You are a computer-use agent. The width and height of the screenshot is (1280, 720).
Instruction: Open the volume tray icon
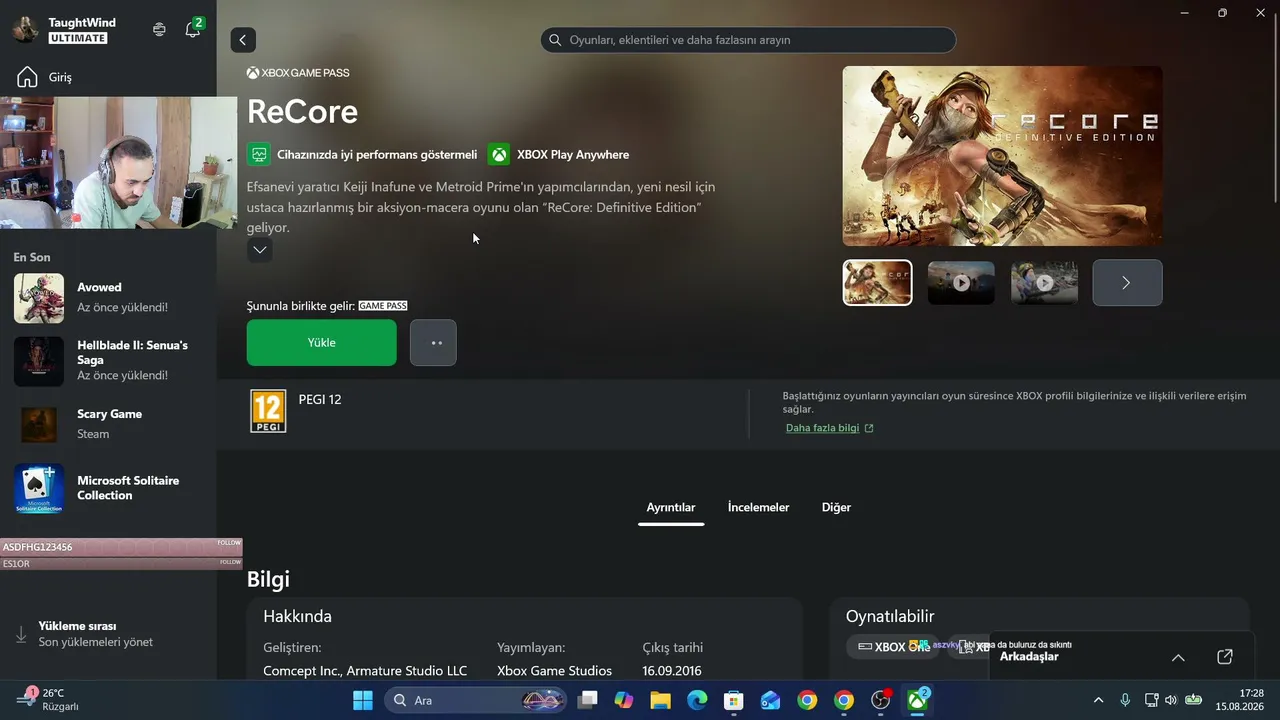[x=1171, y=700]
